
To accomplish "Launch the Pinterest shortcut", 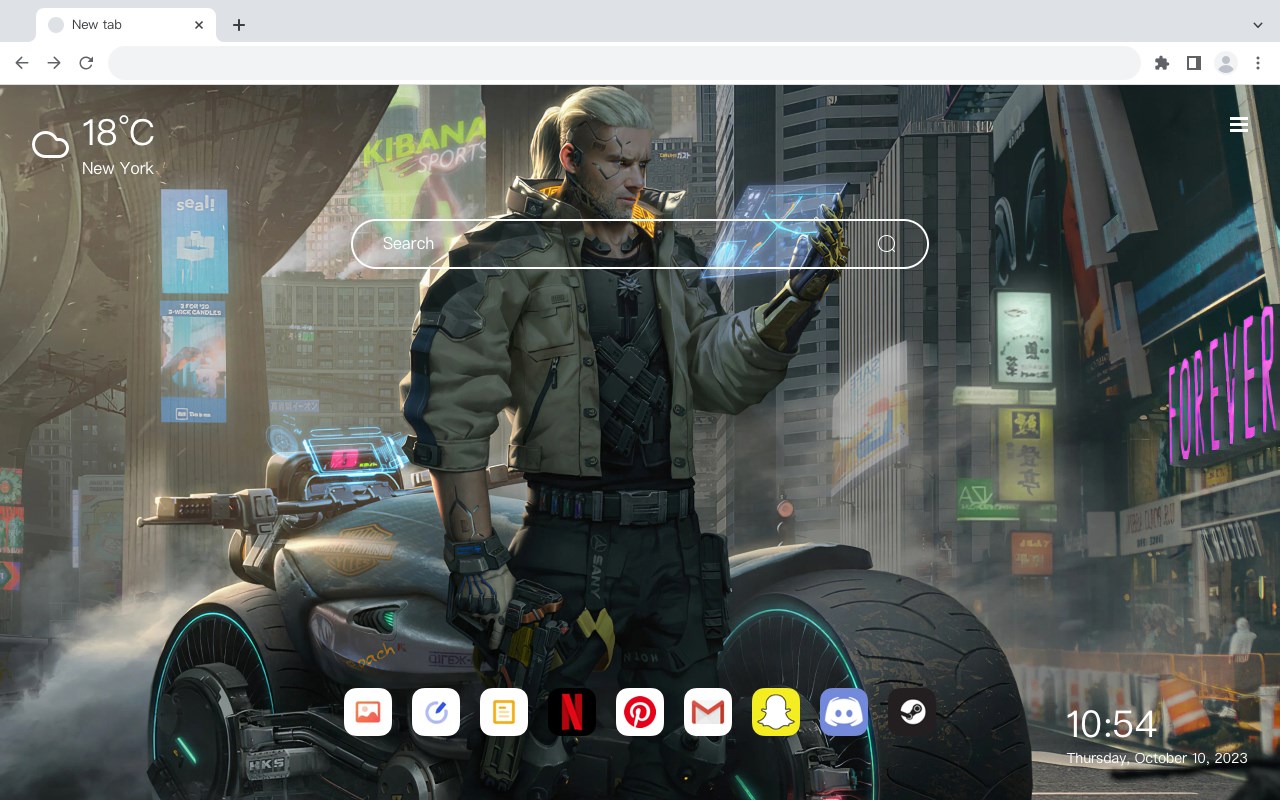I will tap(640, 712).
